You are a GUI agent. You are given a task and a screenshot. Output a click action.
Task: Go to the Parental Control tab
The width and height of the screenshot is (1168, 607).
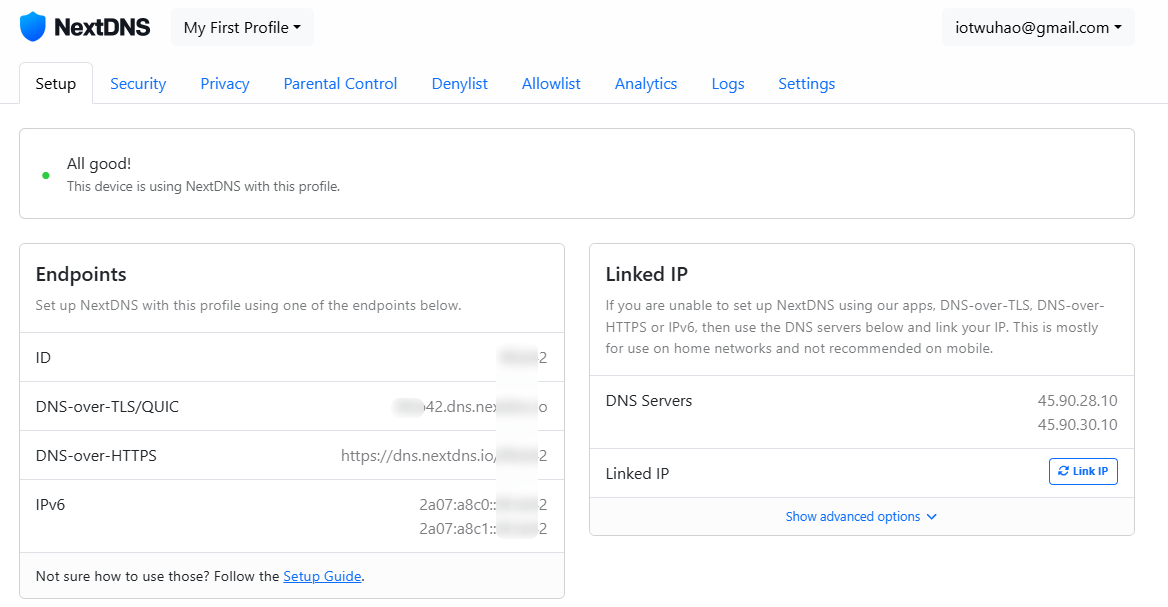coord(340,83)
